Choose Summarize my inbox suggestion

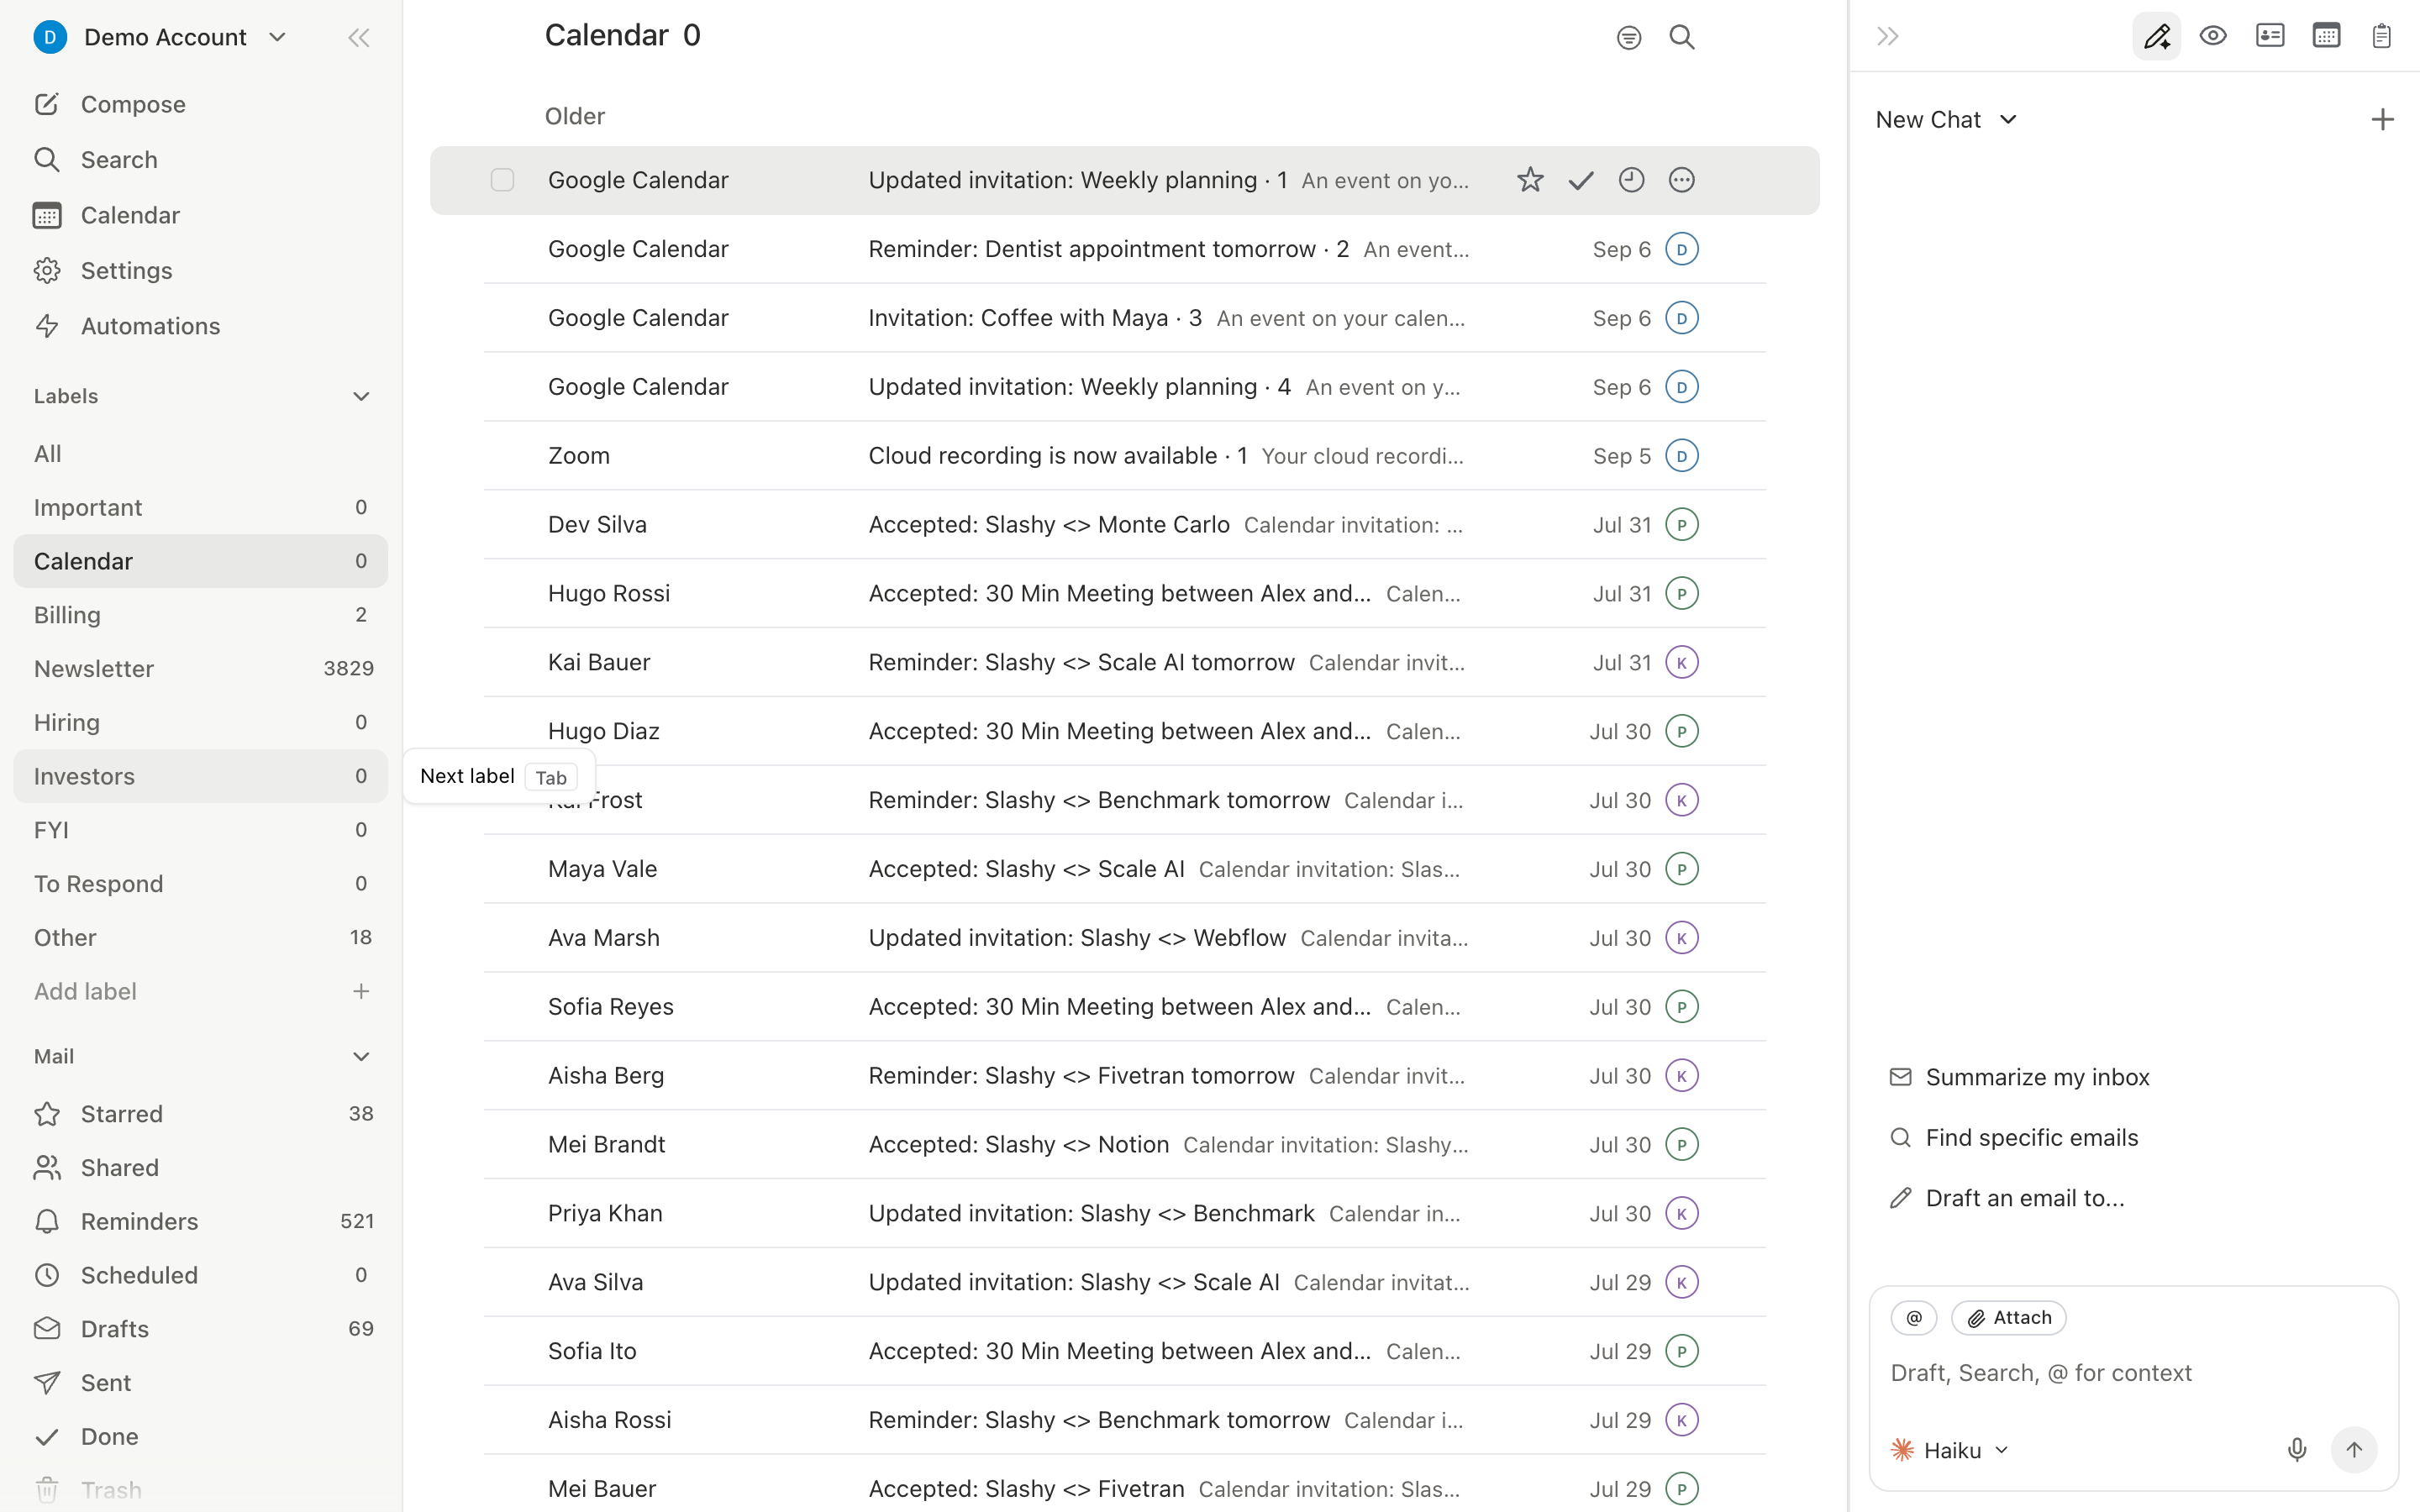[2019, 1077]
